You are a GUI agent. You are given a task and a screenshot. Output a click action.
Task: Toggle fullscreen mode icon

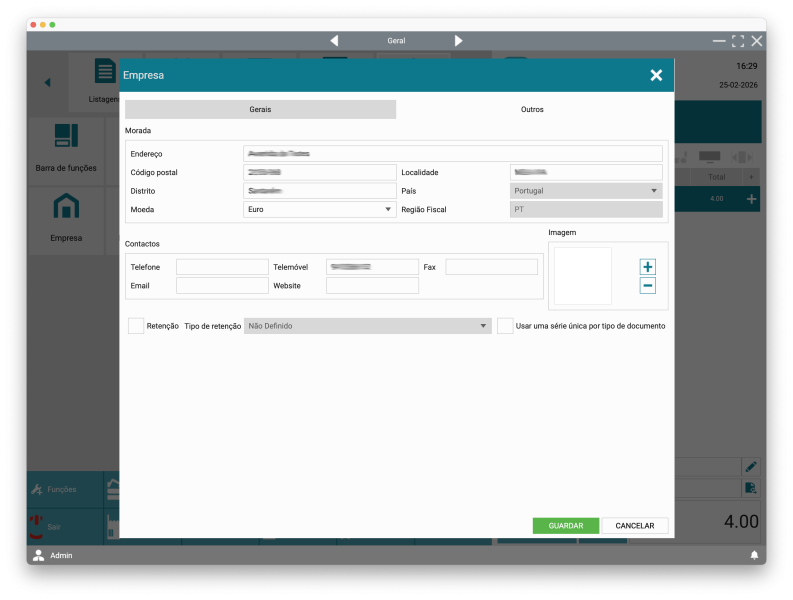[x=738, y=41]
